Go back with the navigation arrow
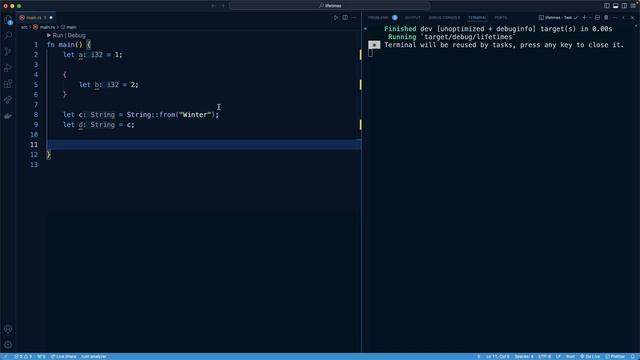 [213, 6]
